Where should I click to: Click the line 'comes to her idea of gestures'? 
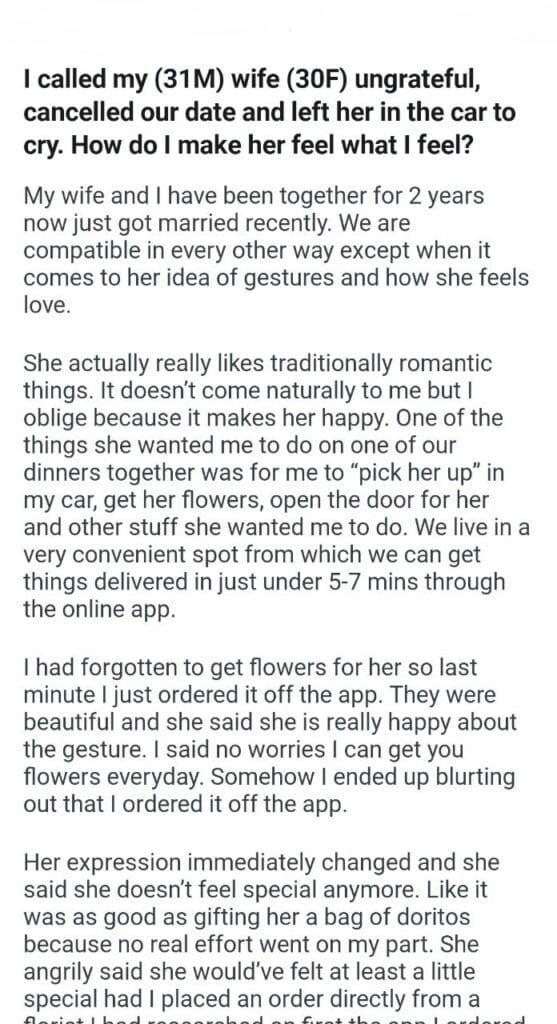point(276,278)
